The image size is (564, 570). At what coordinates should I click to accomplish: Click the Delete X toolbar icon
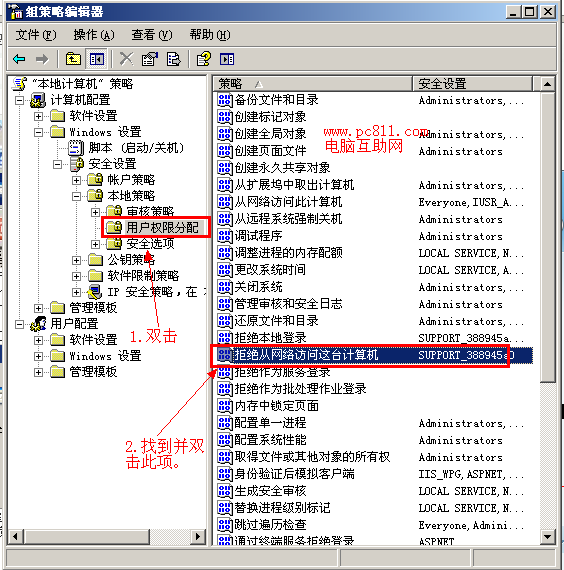click(126, 59)
